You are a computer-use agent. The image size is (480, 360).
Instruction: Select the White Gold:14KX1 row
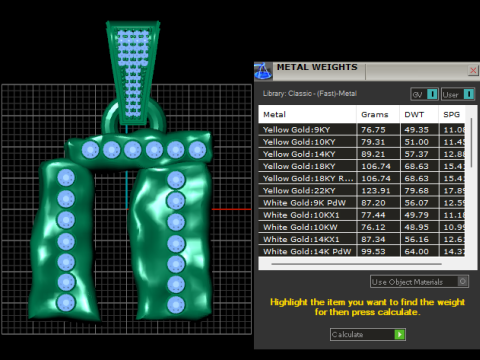click(362, 239)
